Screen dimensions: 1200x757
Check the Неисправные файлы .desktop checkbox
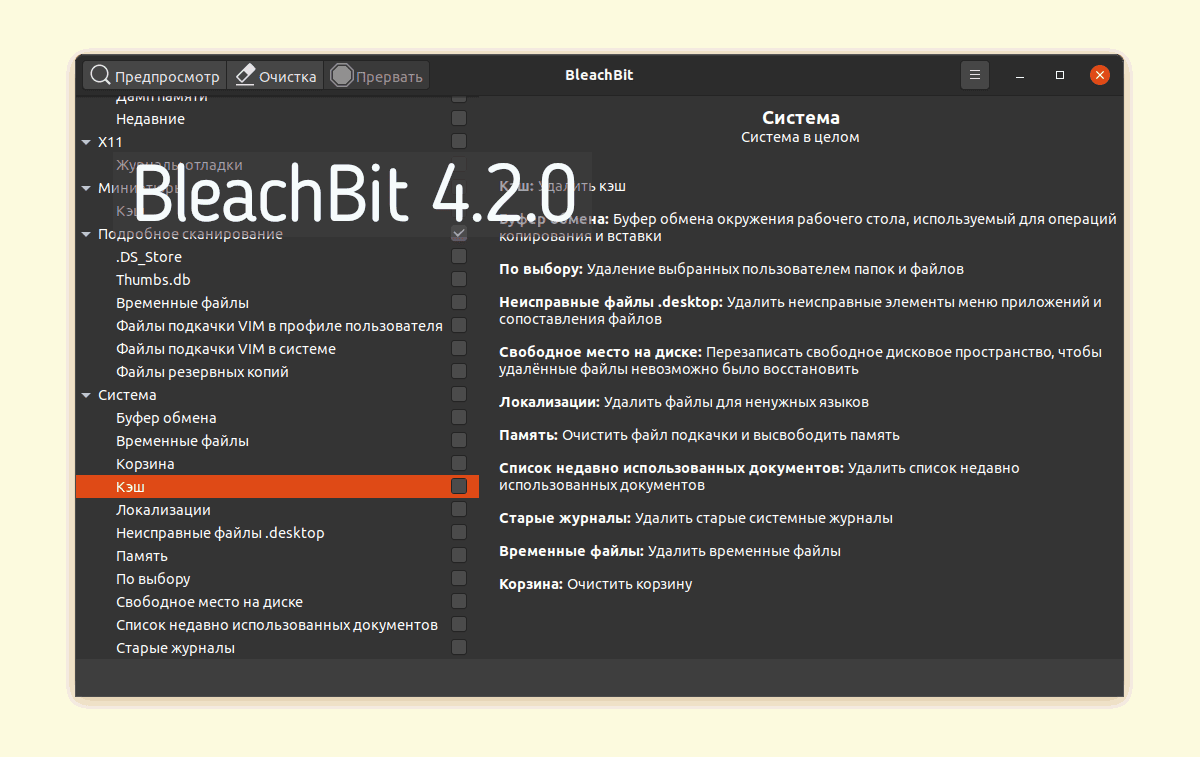[459, 532]
